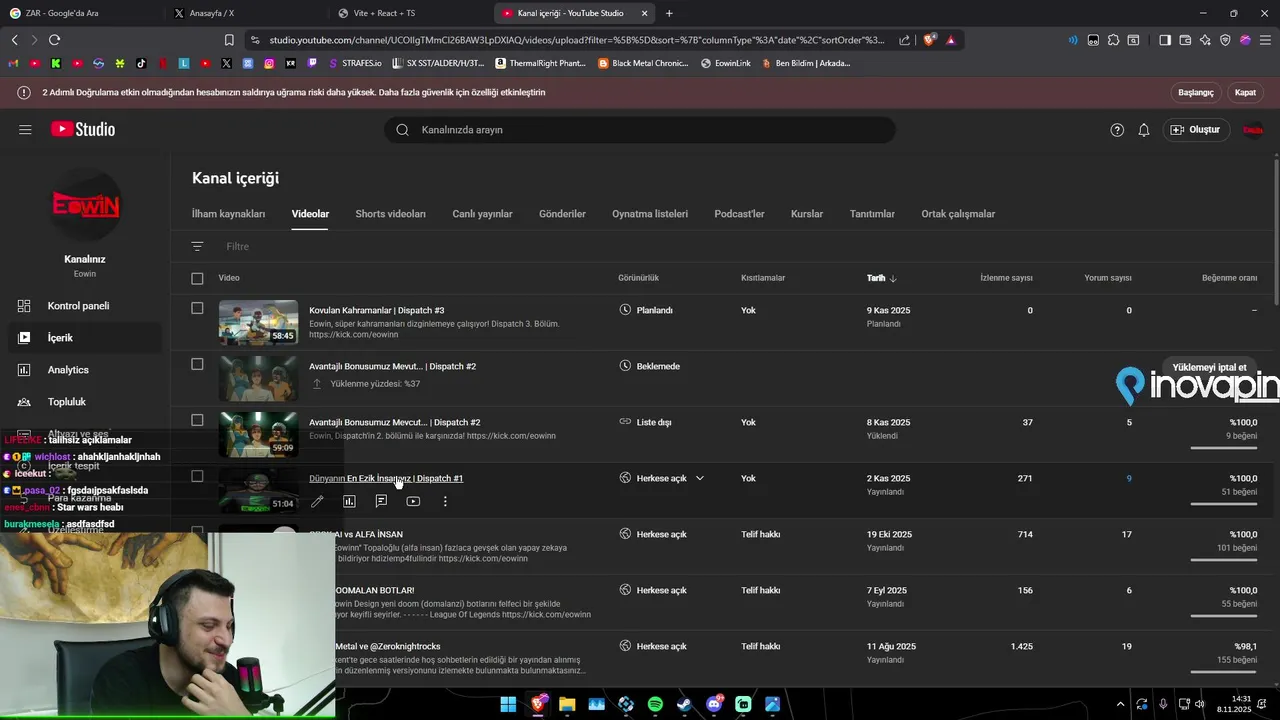Open the help question mark icon
The height and width of the screenshot is (720, 1280).
point(1117,130)
